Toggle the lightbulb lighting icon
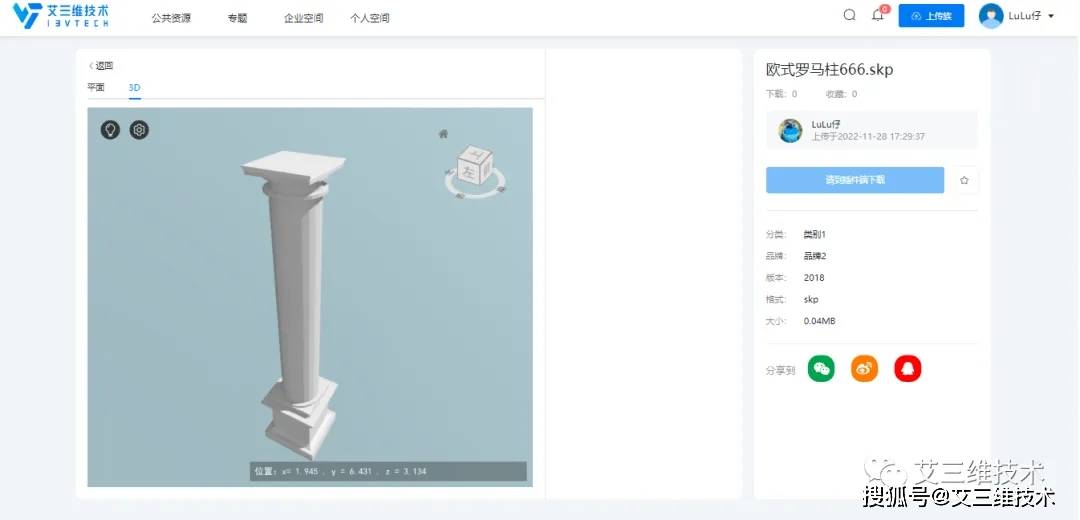Image resolution: width=1080 pixels, height=520 pixels. (110, 129)
